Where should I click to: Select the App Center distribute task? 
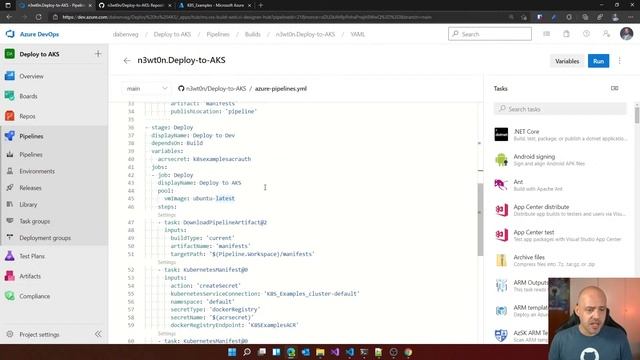coord(561,210)
